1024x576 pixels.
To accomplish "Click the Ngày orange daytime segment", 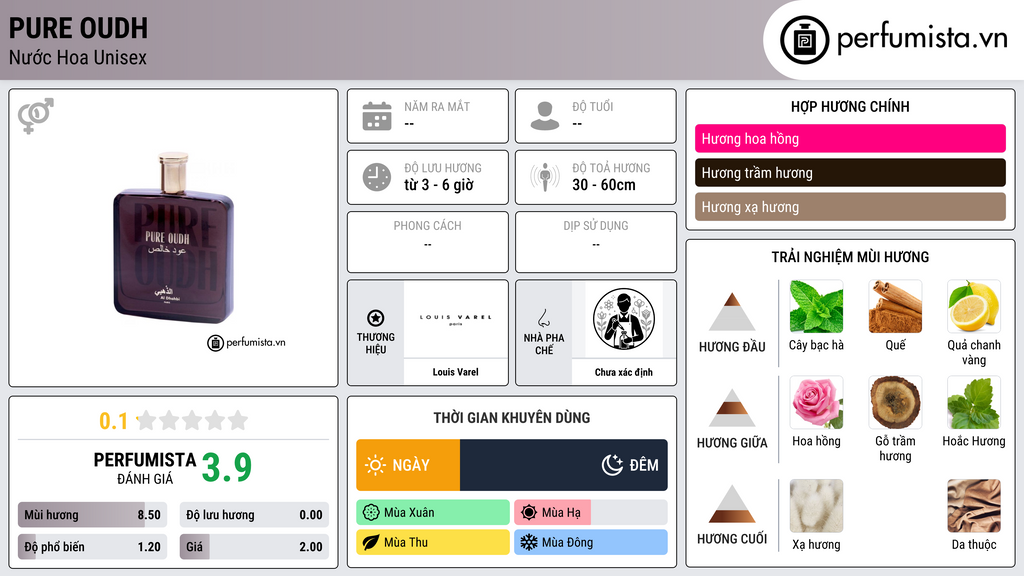I will [x=408, y=465].
